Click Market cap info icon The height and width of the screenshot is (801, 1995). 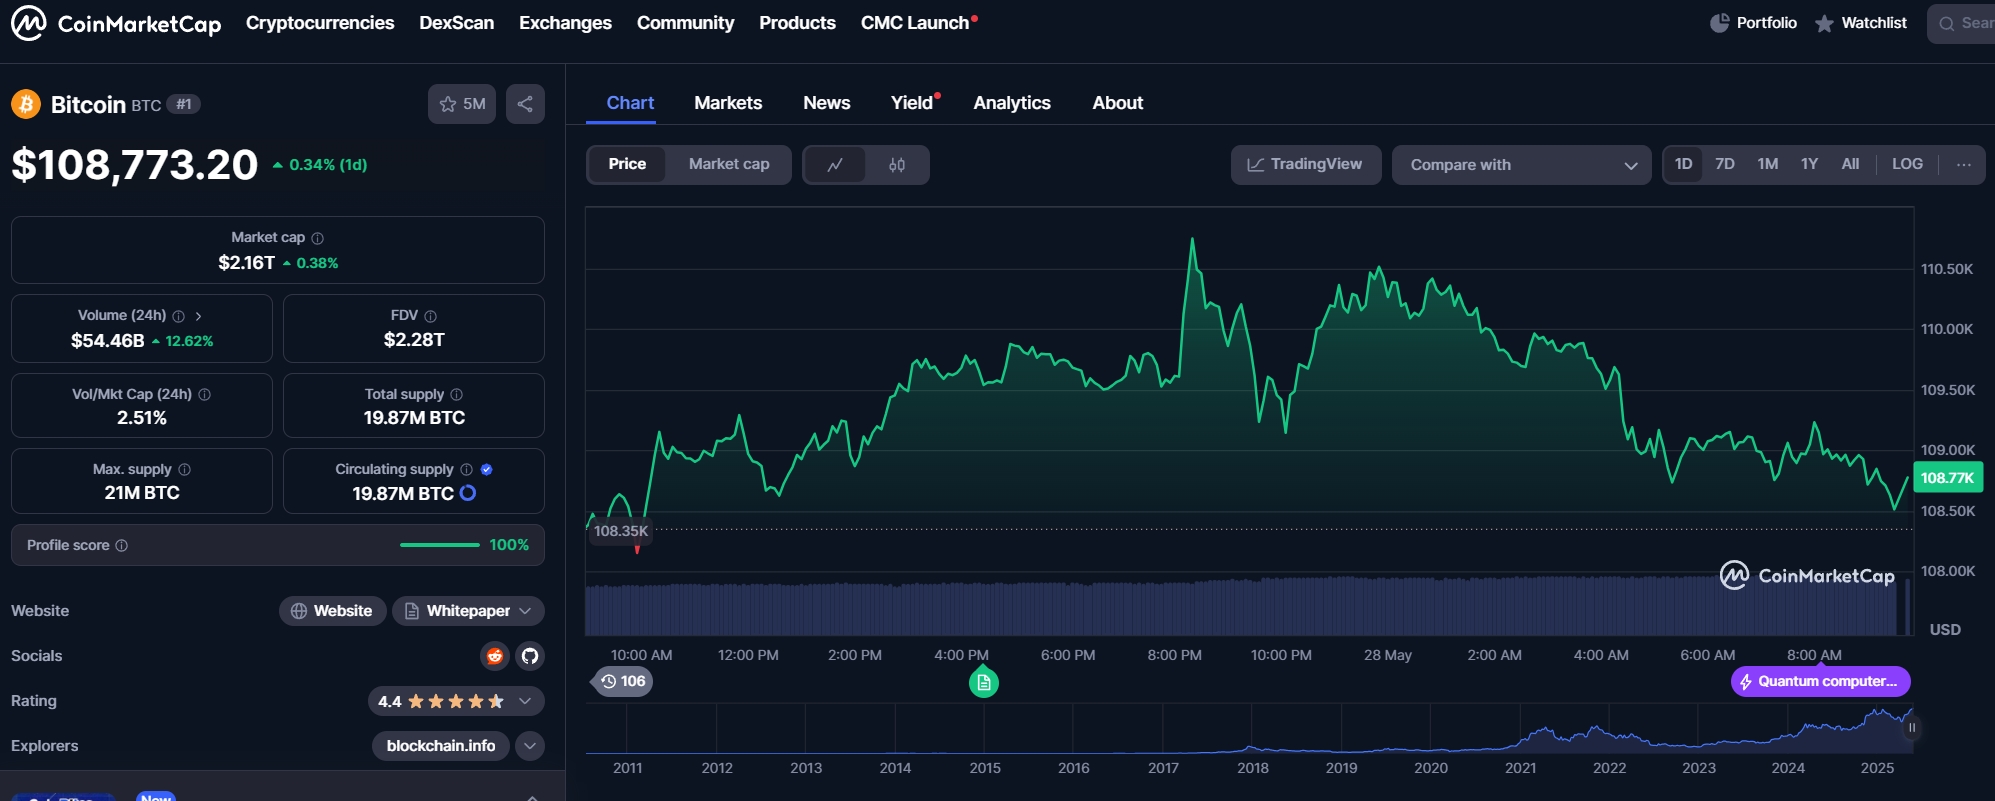pos(318,238)
